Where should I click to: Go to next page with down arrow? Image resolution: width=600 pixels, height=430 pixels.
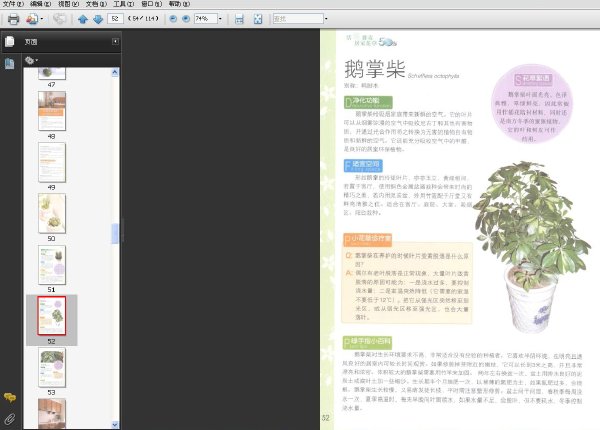point(98,19)
